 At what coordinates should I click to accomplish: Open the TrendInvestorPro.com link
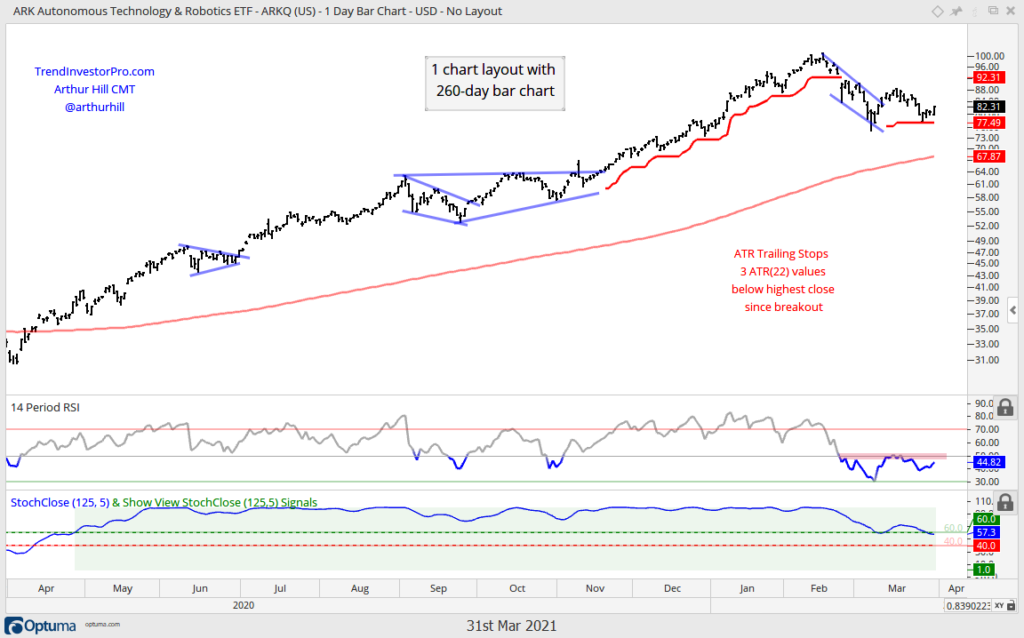(x=94, y=71)
